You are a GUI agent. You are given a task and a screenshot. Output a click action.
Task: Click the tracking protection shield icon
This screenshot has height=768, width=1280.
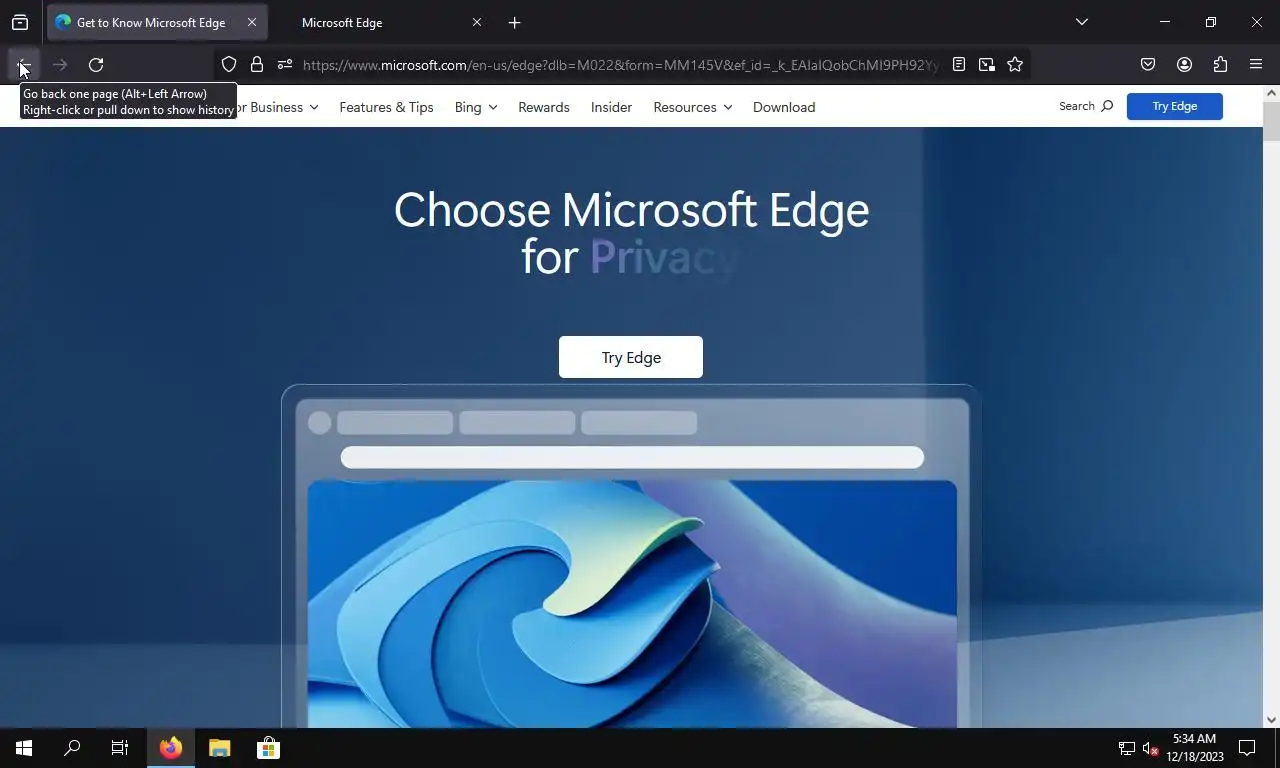click(229, 65)
